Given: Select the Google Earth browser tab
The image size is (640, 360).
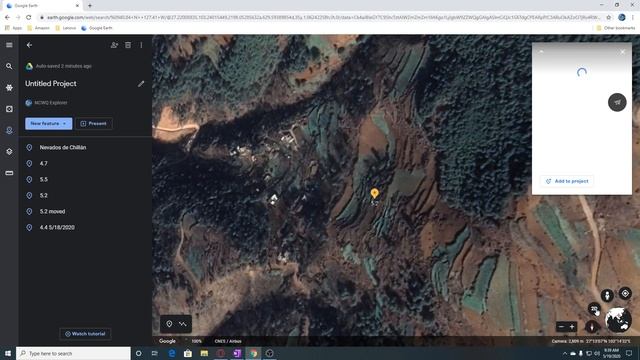Looking at the screenshot, I should coord(41,6).
